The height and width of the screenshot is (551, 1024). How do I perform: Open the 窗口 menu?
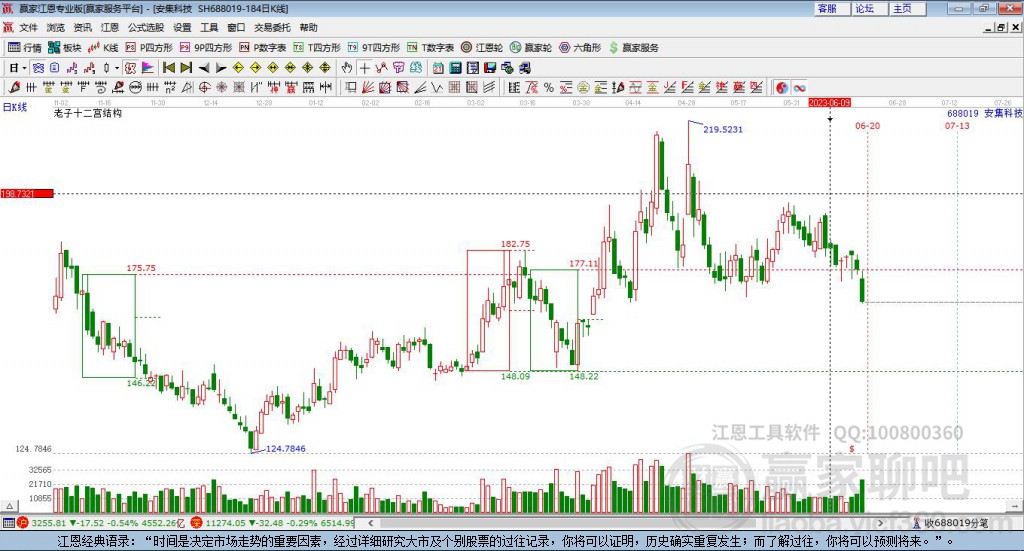pos(236,27)
